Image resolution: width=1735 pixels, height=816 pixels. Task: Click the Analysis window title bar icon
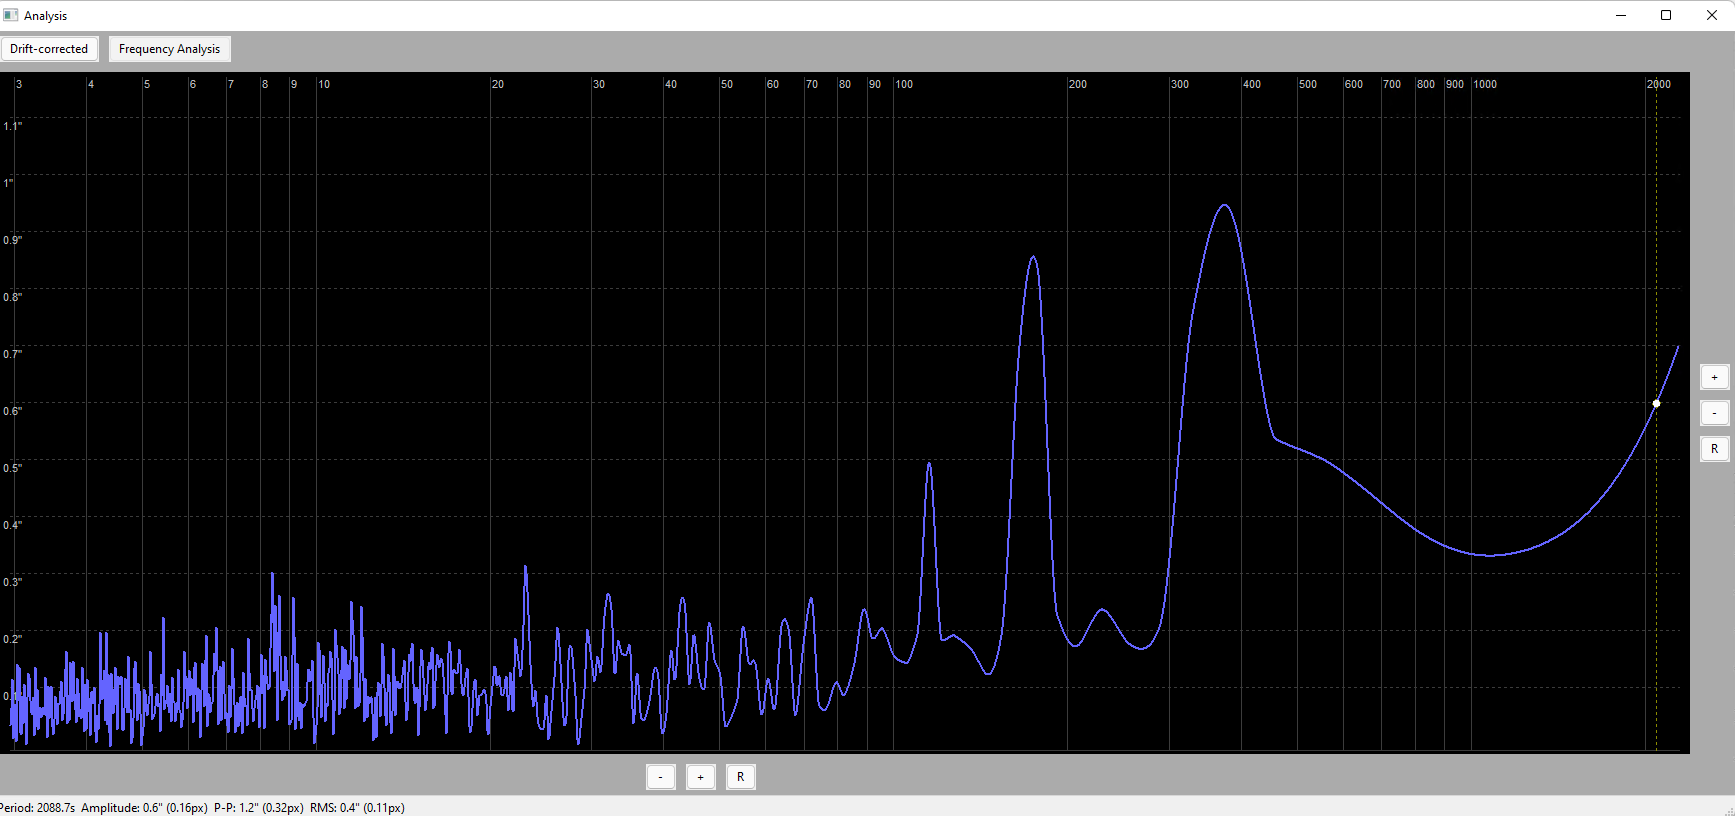(x=11, y=15)
